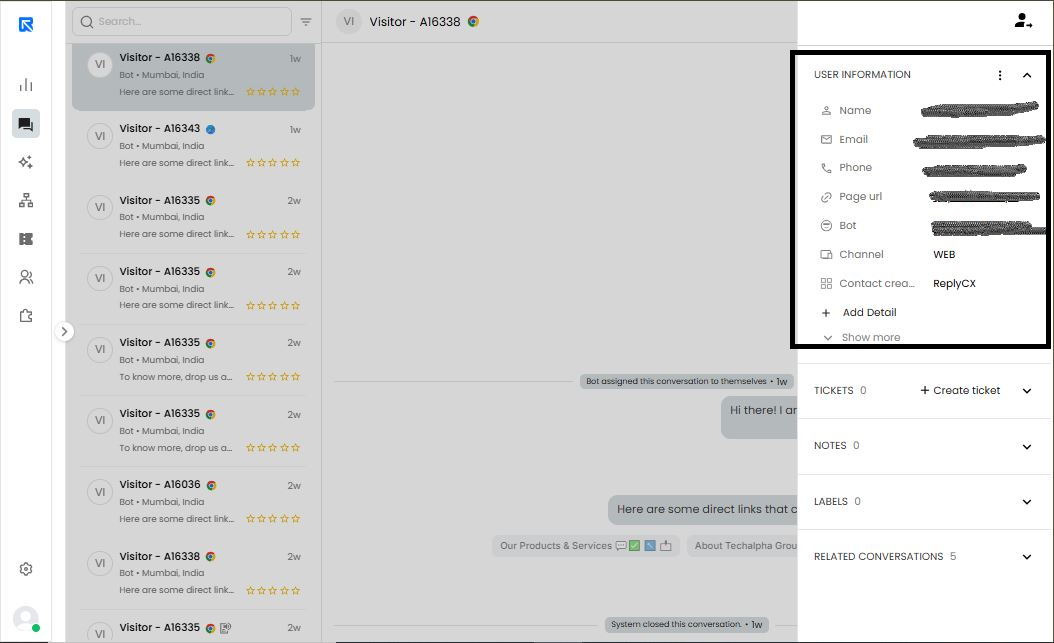Image resolution: width=1054 pixels, height=643 pixels.
Task: Expand the Notes section
Action: click(x=1027, y=447)
